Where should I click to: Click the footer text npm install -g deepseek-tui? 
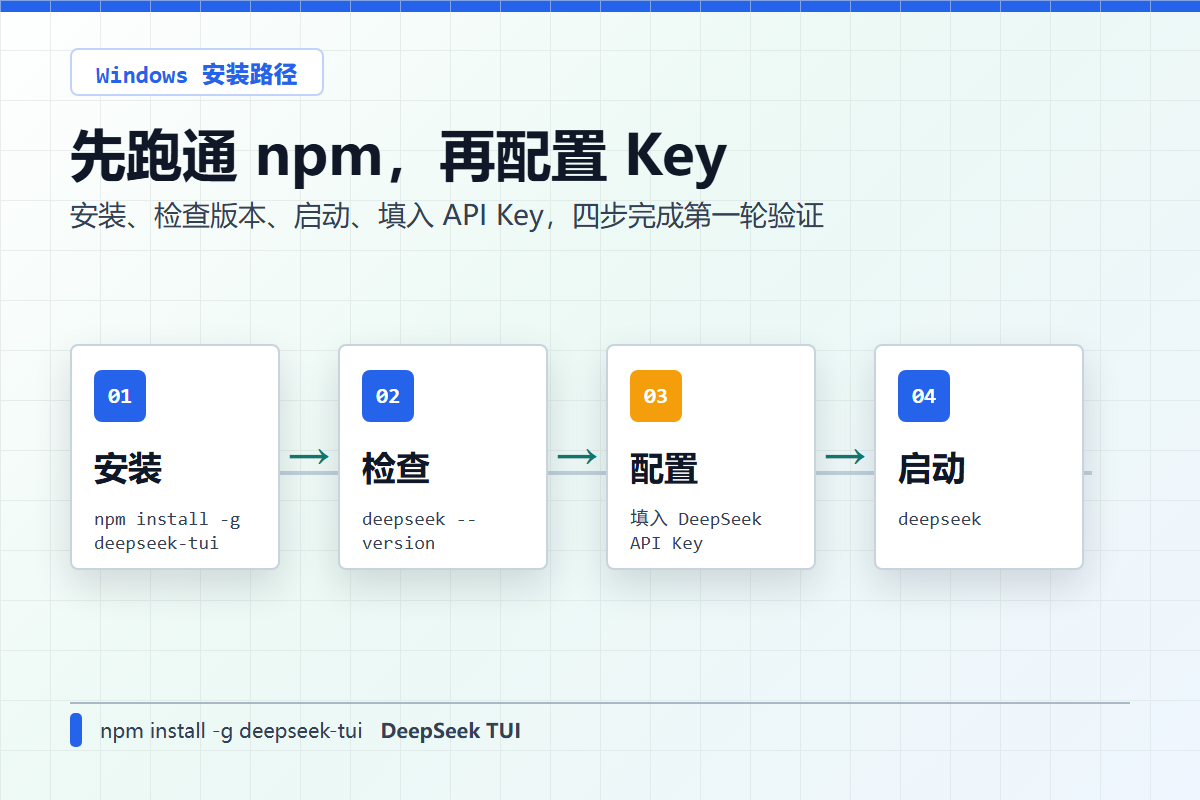coord(231,731)
